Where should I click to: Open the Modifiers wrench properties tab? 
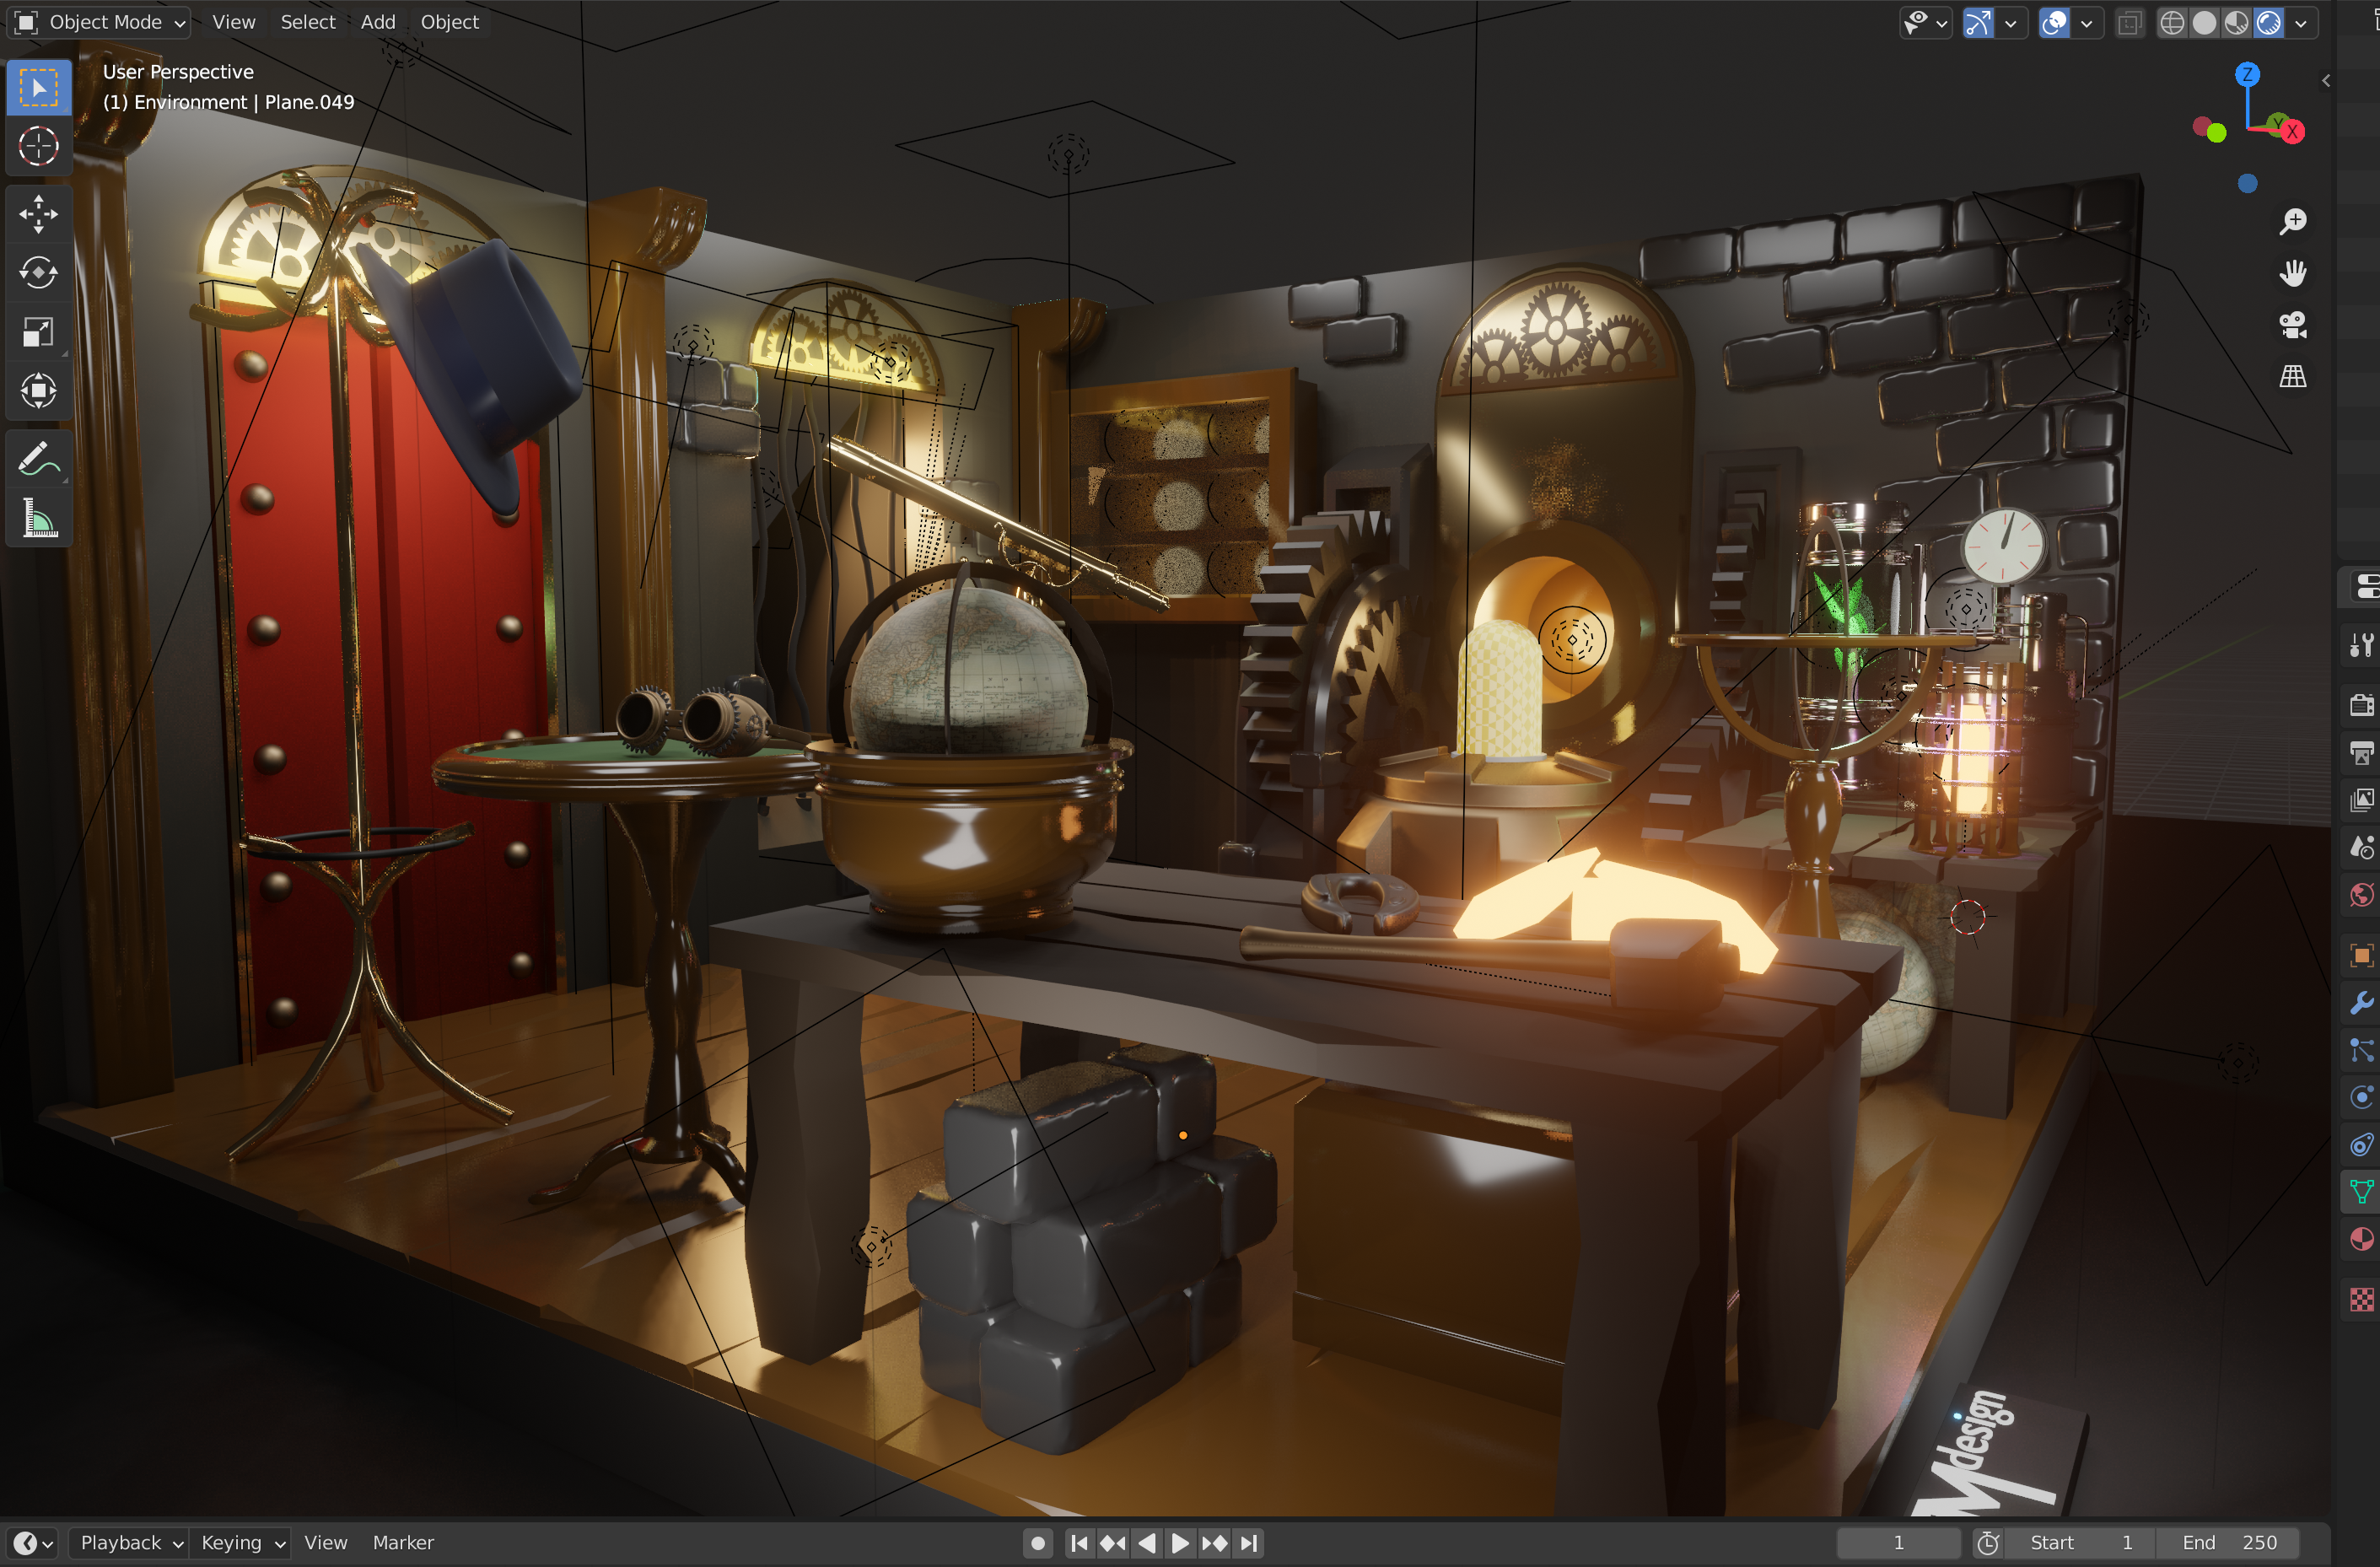click(2361, 1003)
